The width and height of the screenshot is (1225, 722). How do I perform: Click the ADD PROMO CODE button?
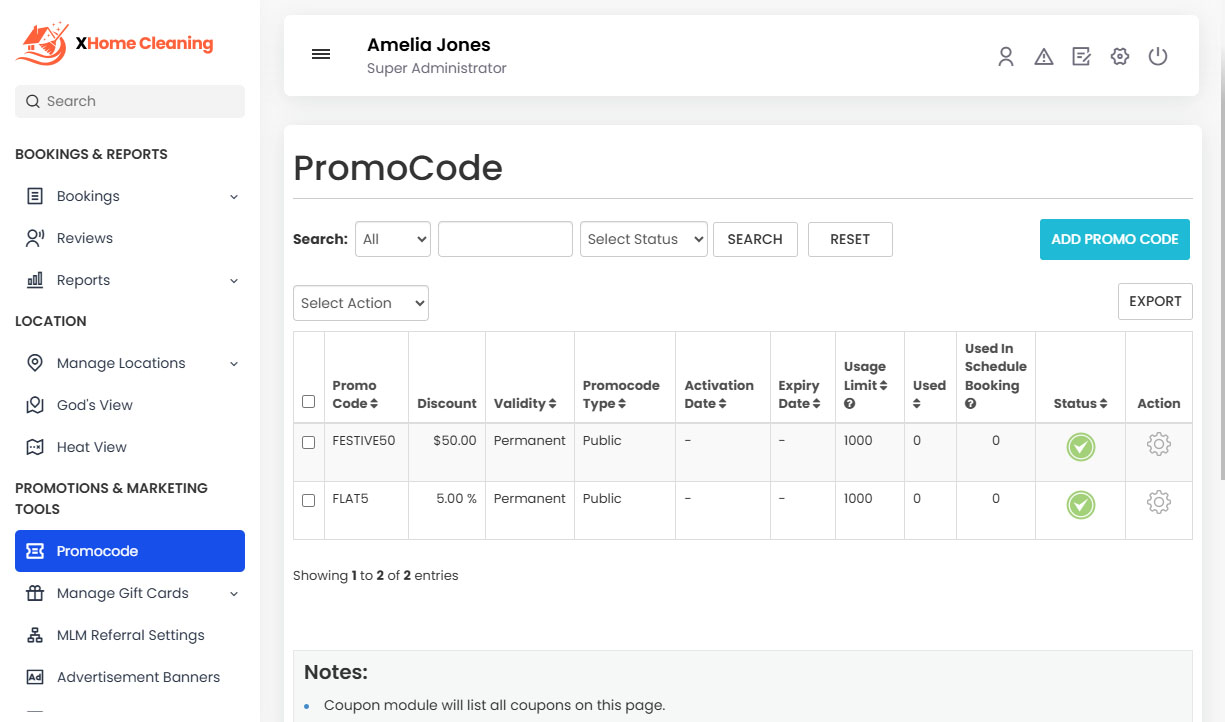pyautogui.click(x=1114, y=239)
